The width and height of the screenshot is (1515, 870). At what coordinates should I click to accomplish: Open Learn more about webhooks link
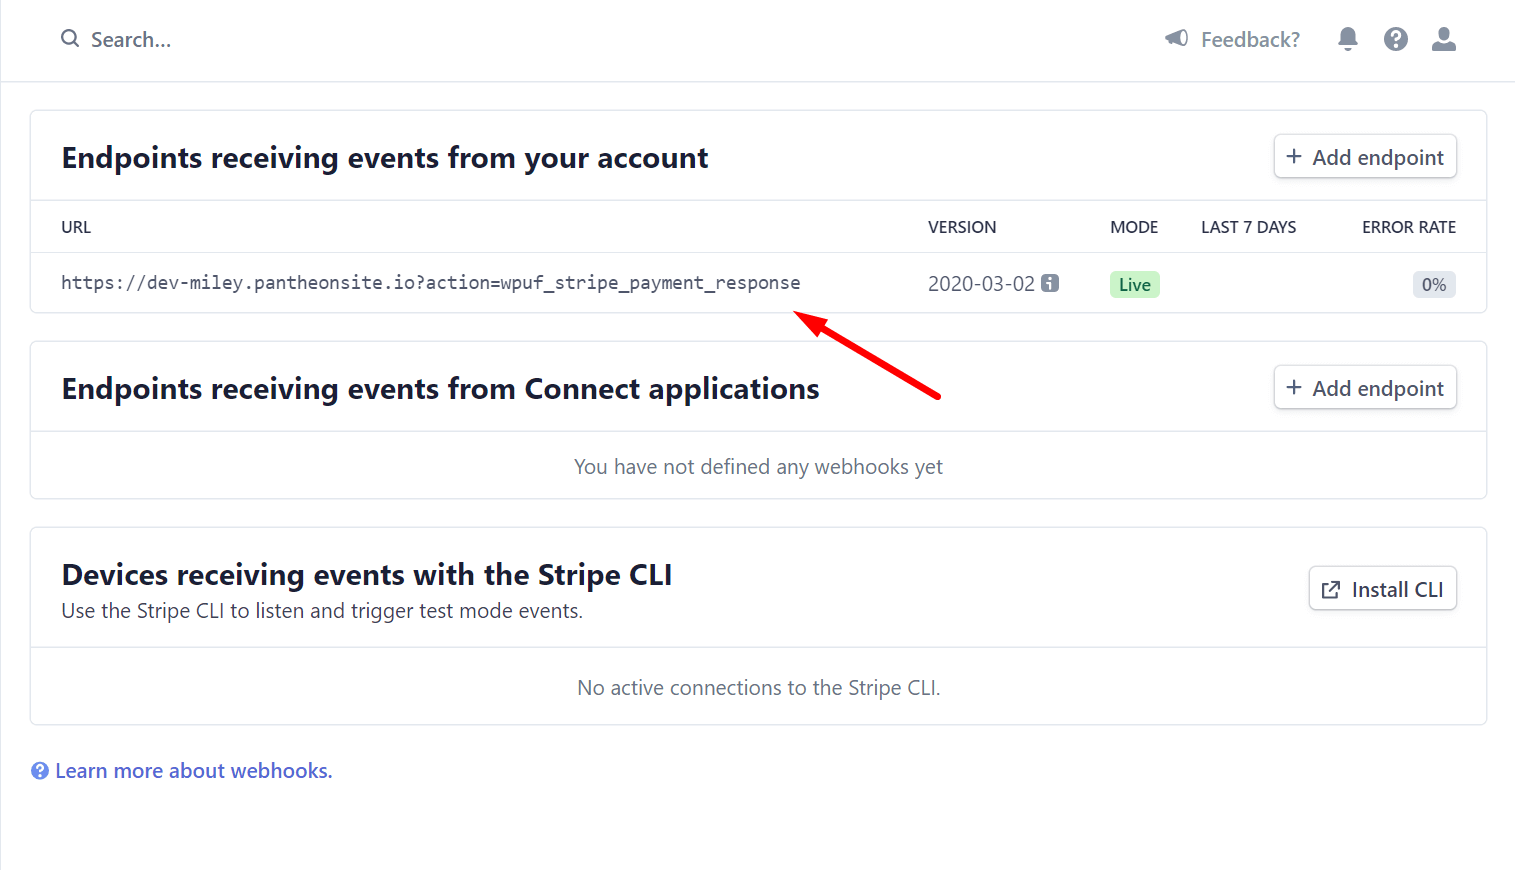tap(194, 771)
